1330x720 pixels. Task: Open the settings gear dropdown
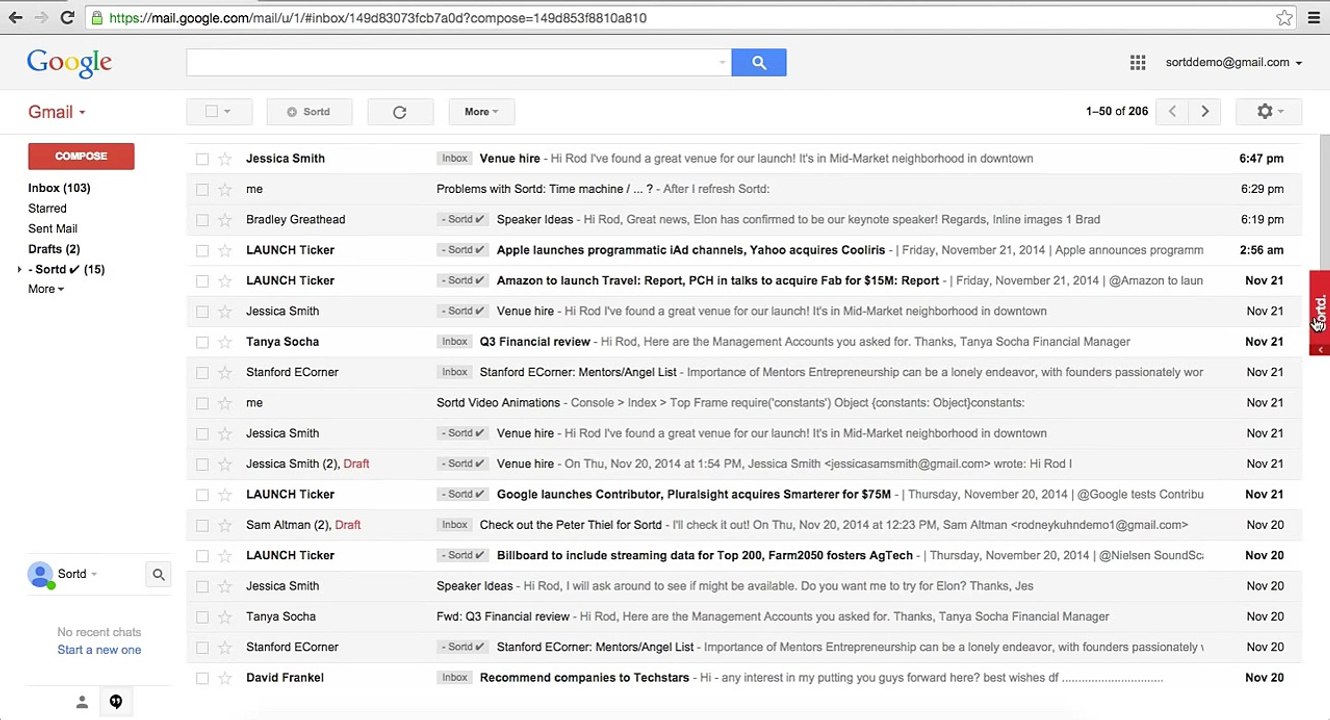coord(1268,112)
